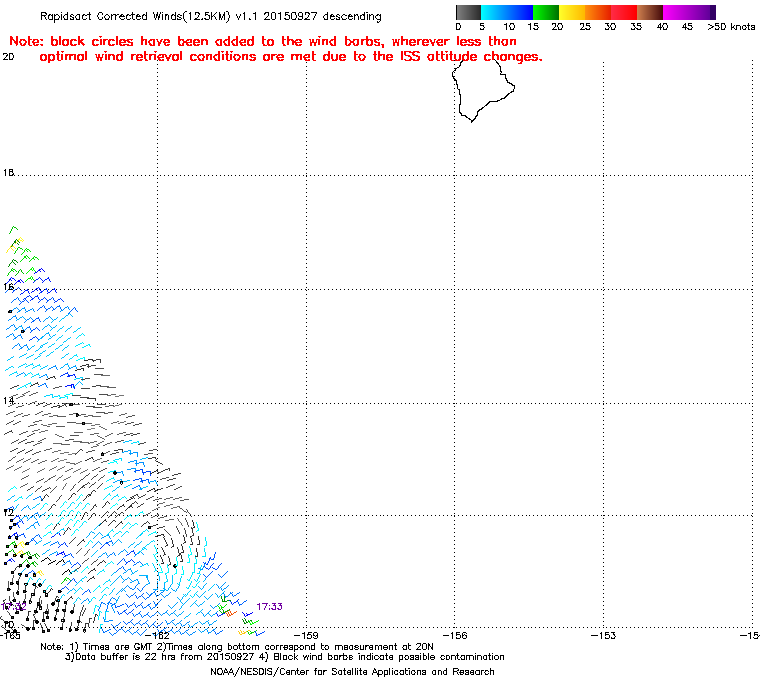Click the longitude label -162
Image resolution: width=760 pixels, height=688 pixels.
coord(158,636)
